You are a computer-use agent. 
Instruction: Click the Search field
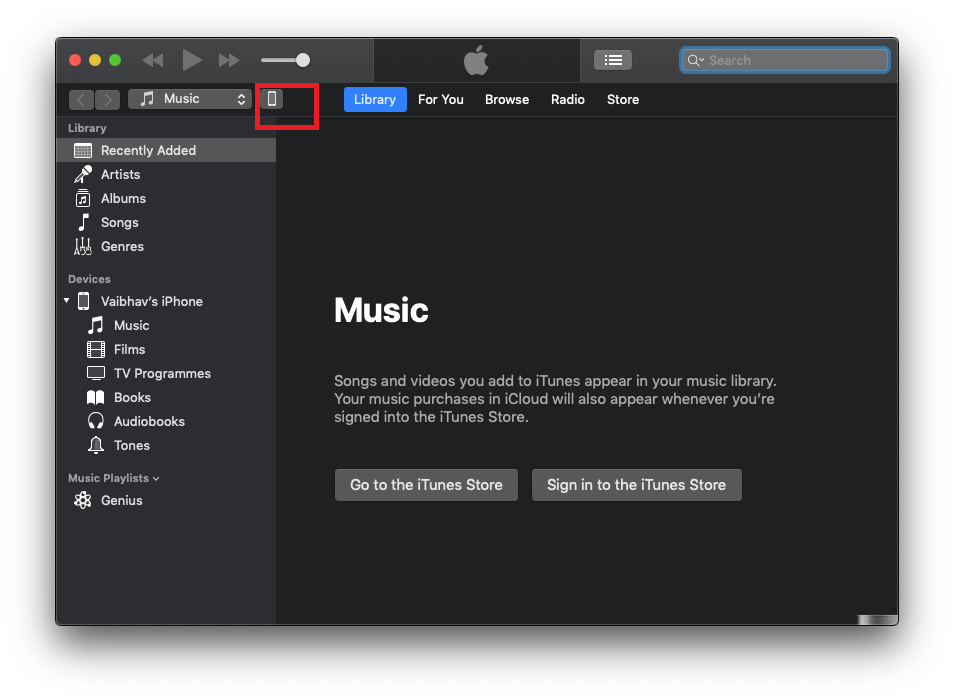click(784, 60)
